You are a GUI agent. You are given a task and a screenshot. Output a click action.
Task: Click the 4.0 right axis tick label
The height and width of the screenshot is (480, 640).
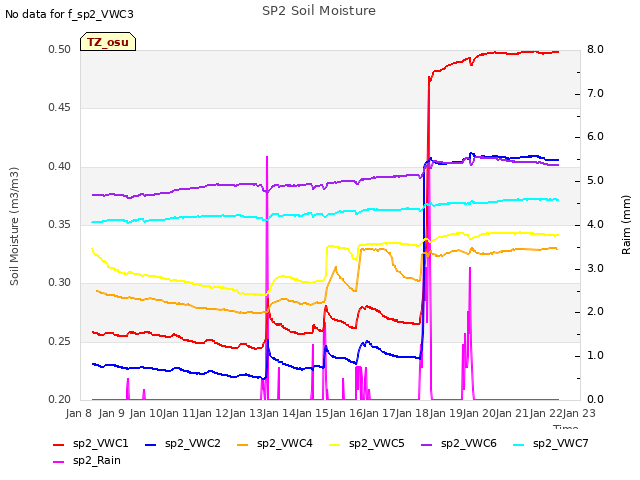595,224
